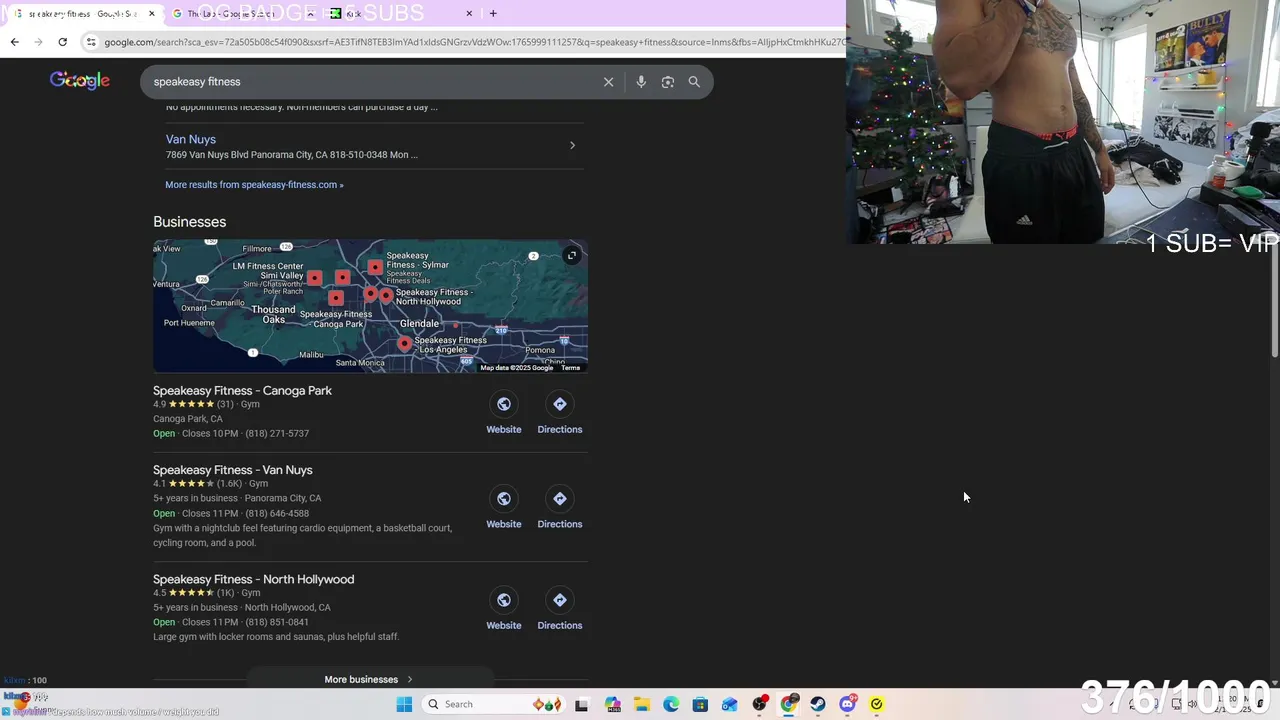1280x720 pixels.
Task: Open More results from speakeasy-fitness.com
Action: click(x=254, y=184)
